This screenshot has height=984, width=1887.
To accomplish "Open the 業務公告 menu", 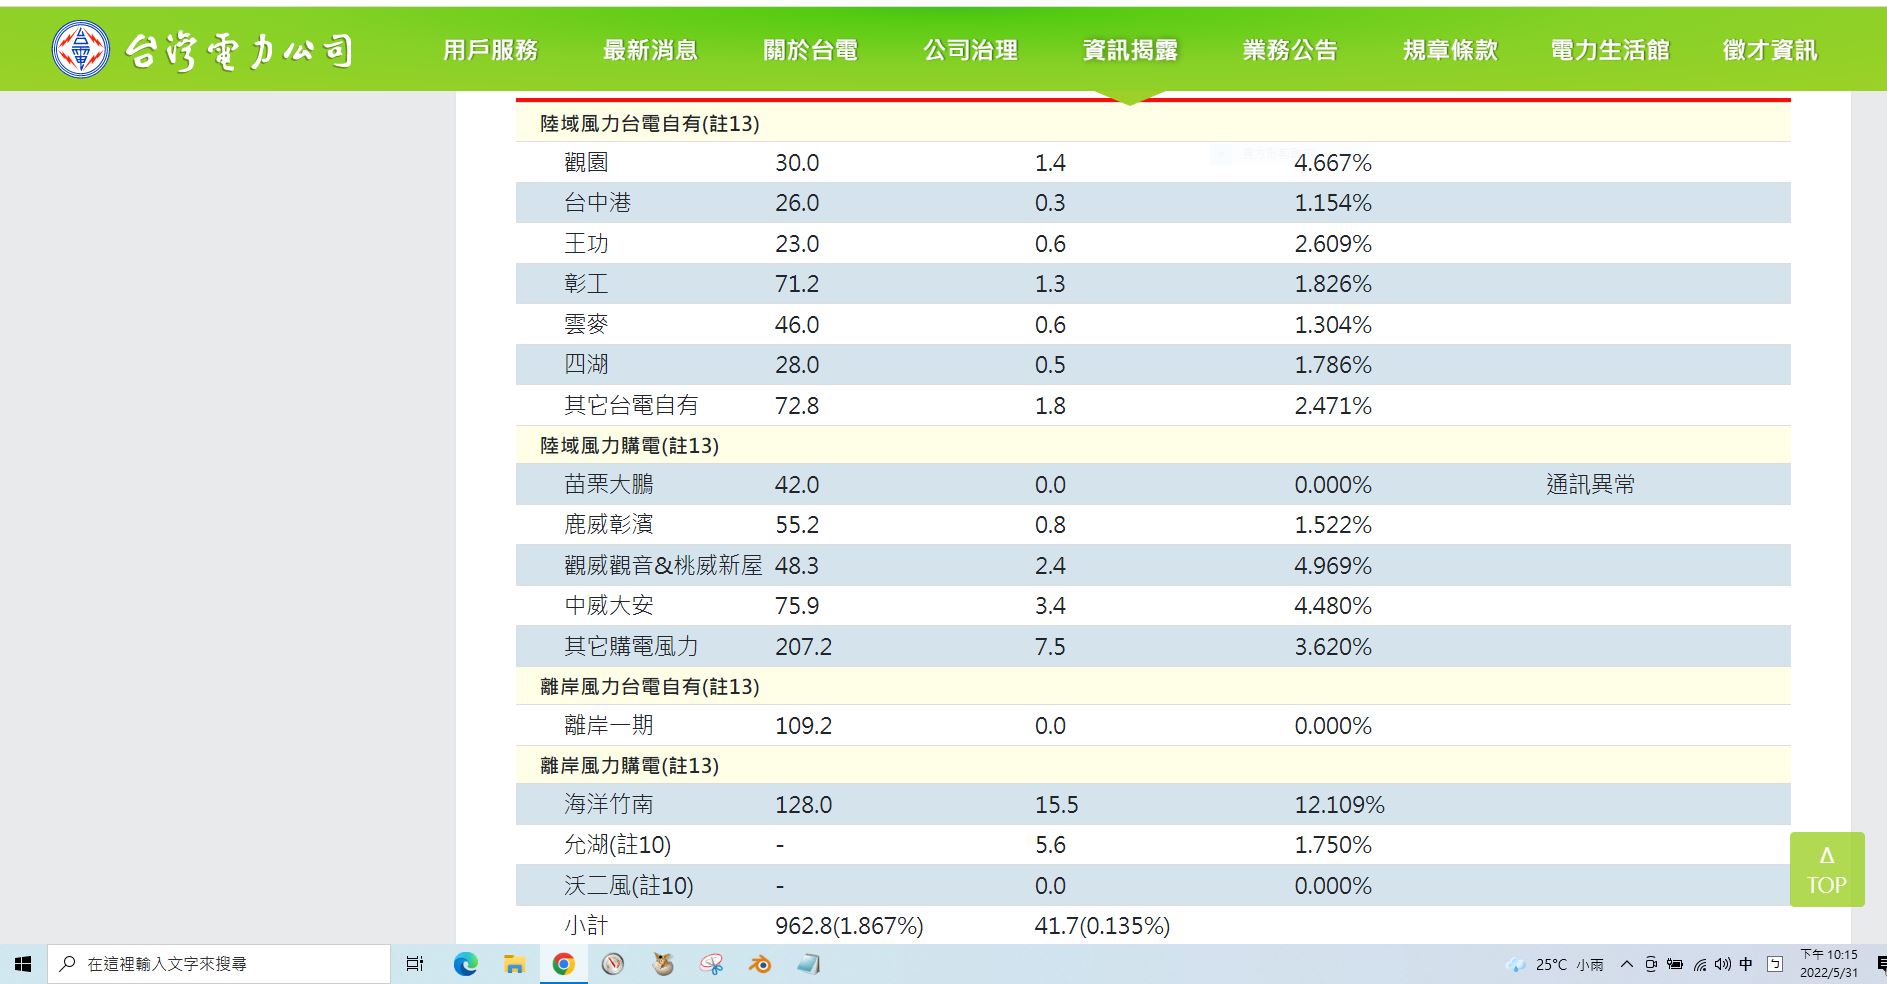I will coord(1290,50).
